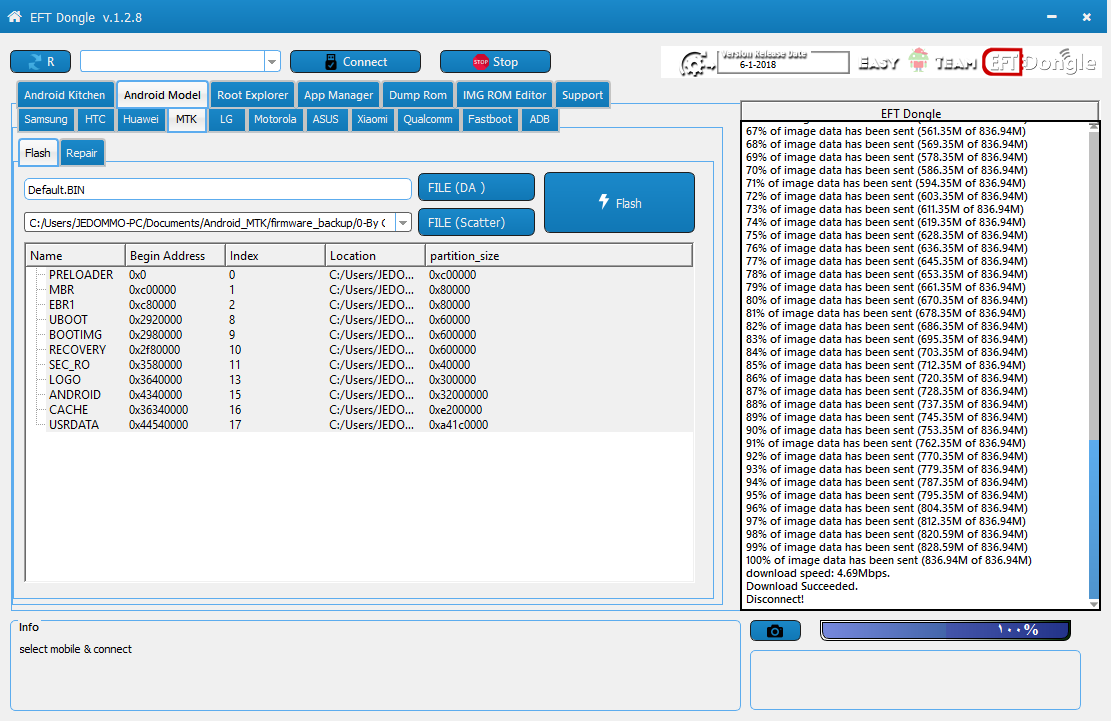Click the Connect button

[x=355, y=62]
